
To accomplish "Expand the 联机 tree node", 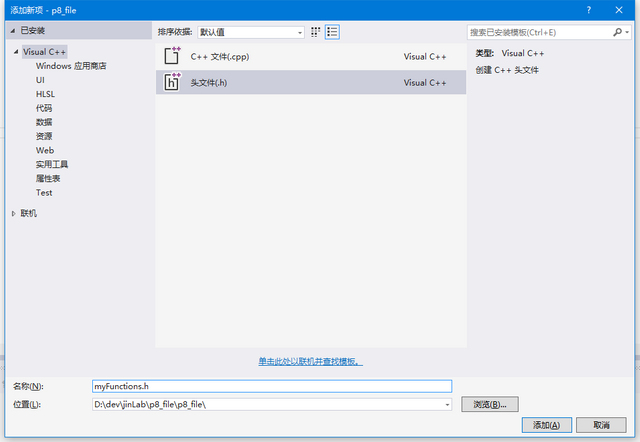I will tap(13, 213).
